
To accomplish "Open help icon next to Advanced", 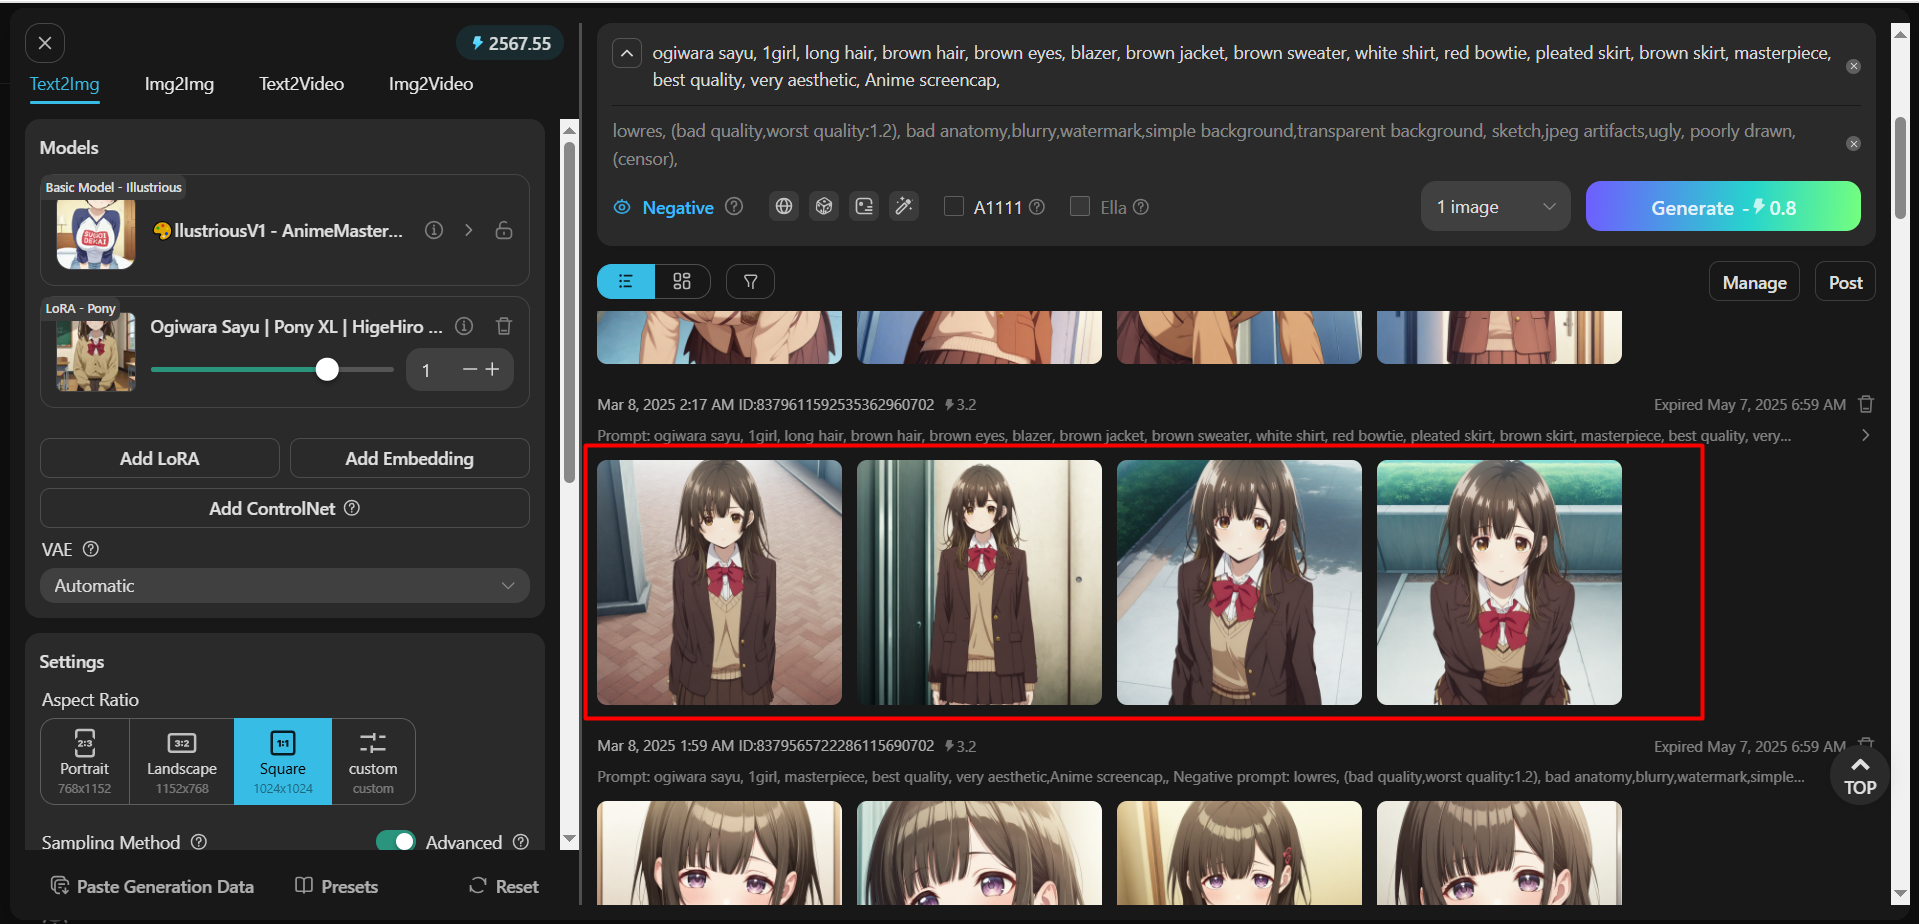I will coord(521,842).
